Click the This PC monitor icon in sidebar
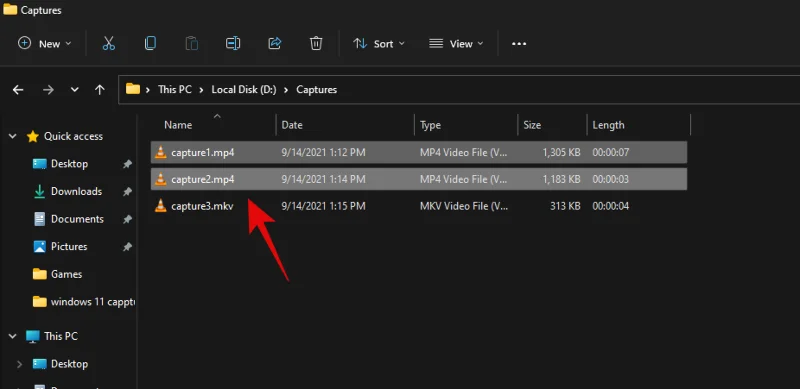The height and width of the screenshot is (389, 800). [x=33, y=336]
